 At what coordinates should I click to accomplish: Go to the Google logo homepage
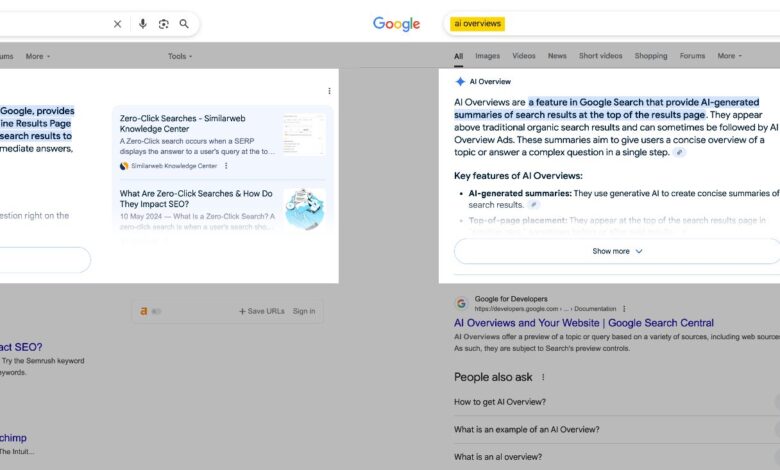pyautogui.click(x=396, y=24)
